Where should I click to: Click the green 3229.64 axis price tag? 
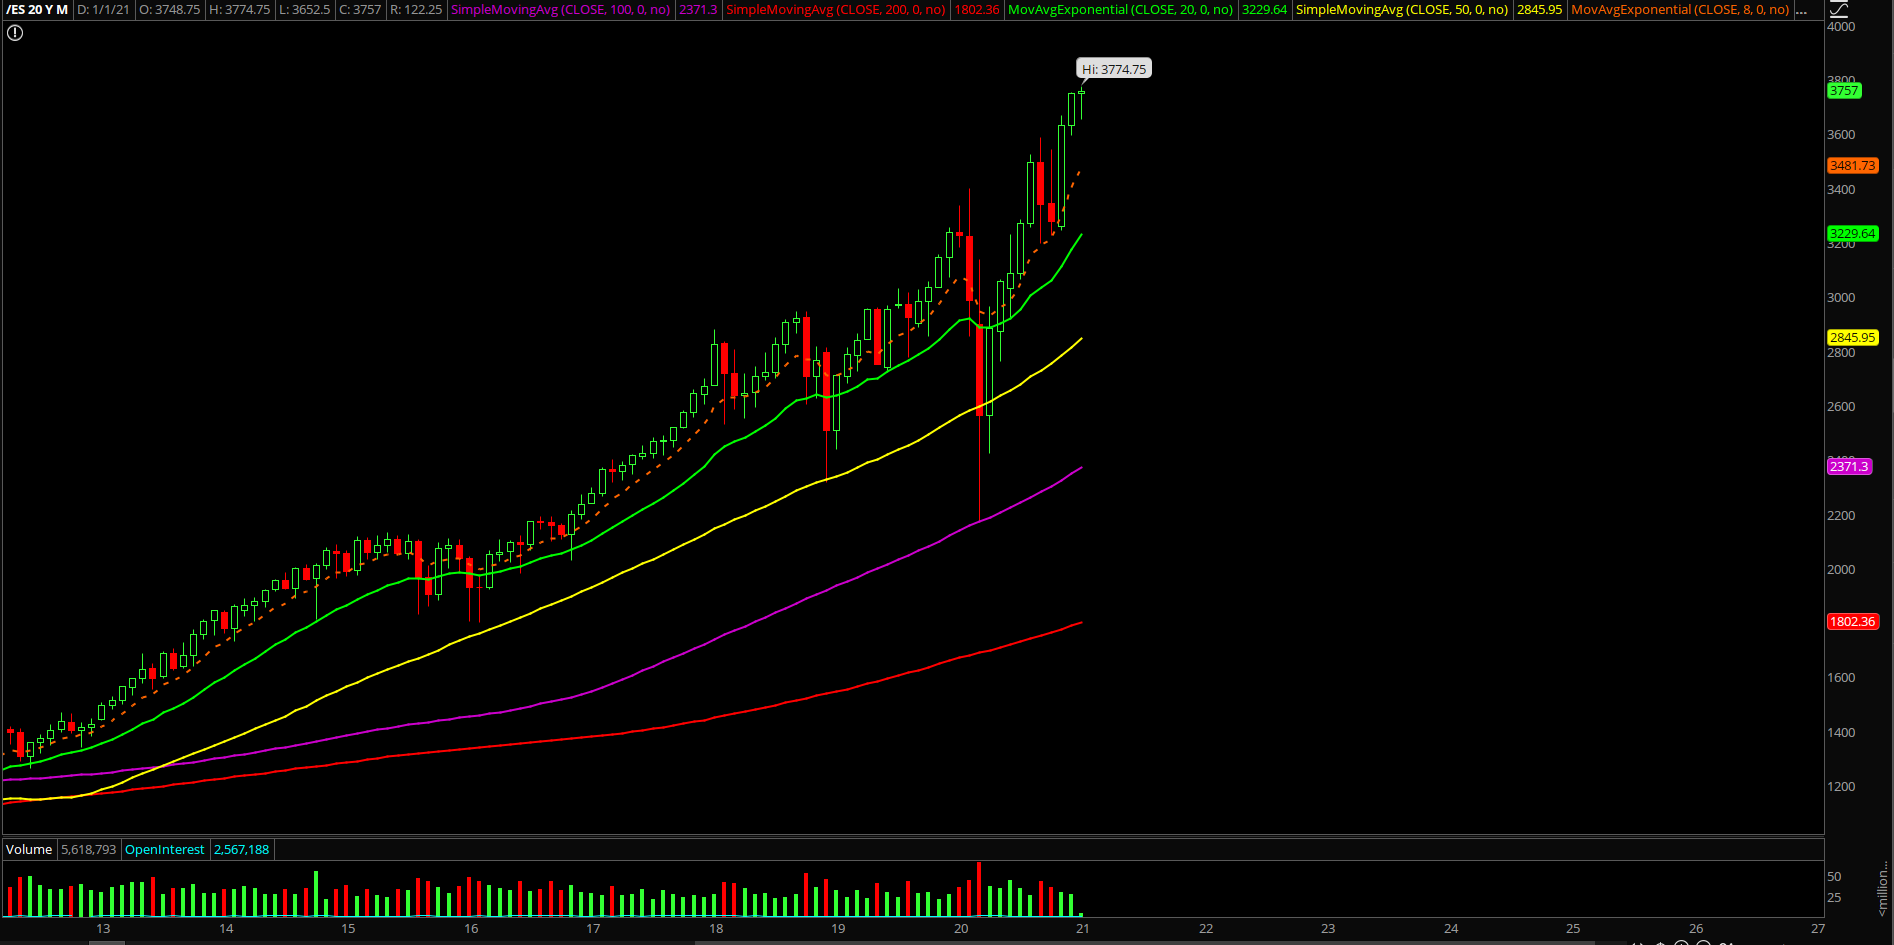pos(1853,234)
